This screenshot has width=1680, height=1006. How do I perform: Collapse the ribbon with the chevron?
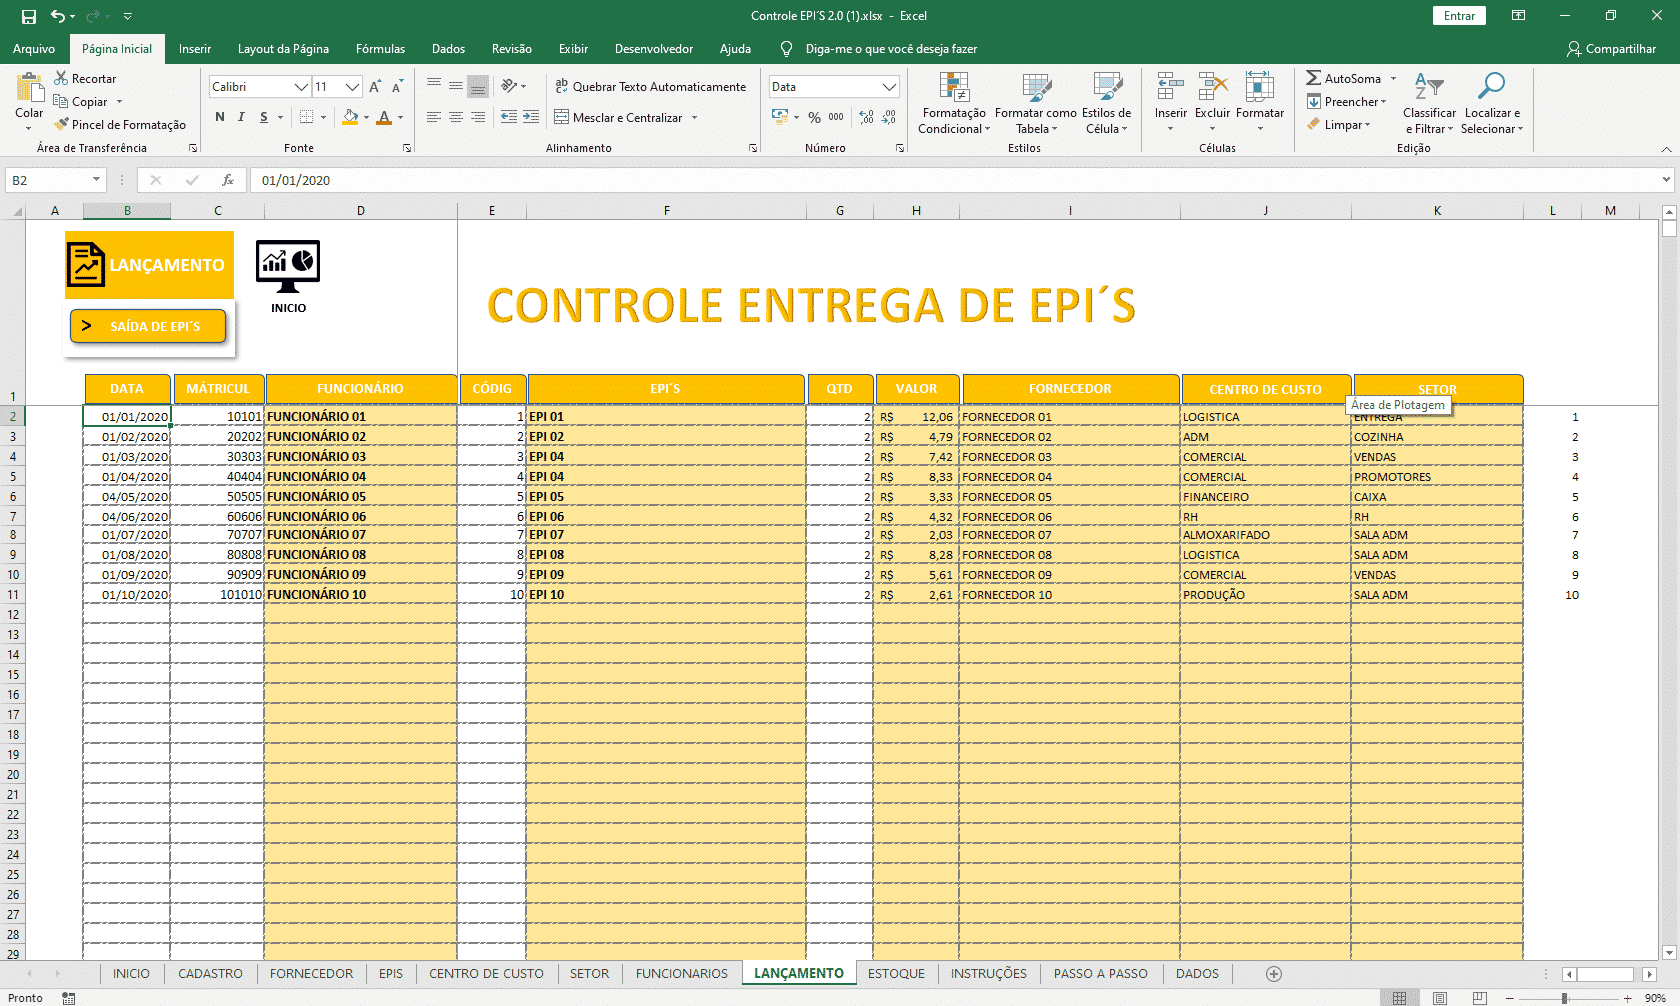pyautogui.click(x=1666, y=149)
